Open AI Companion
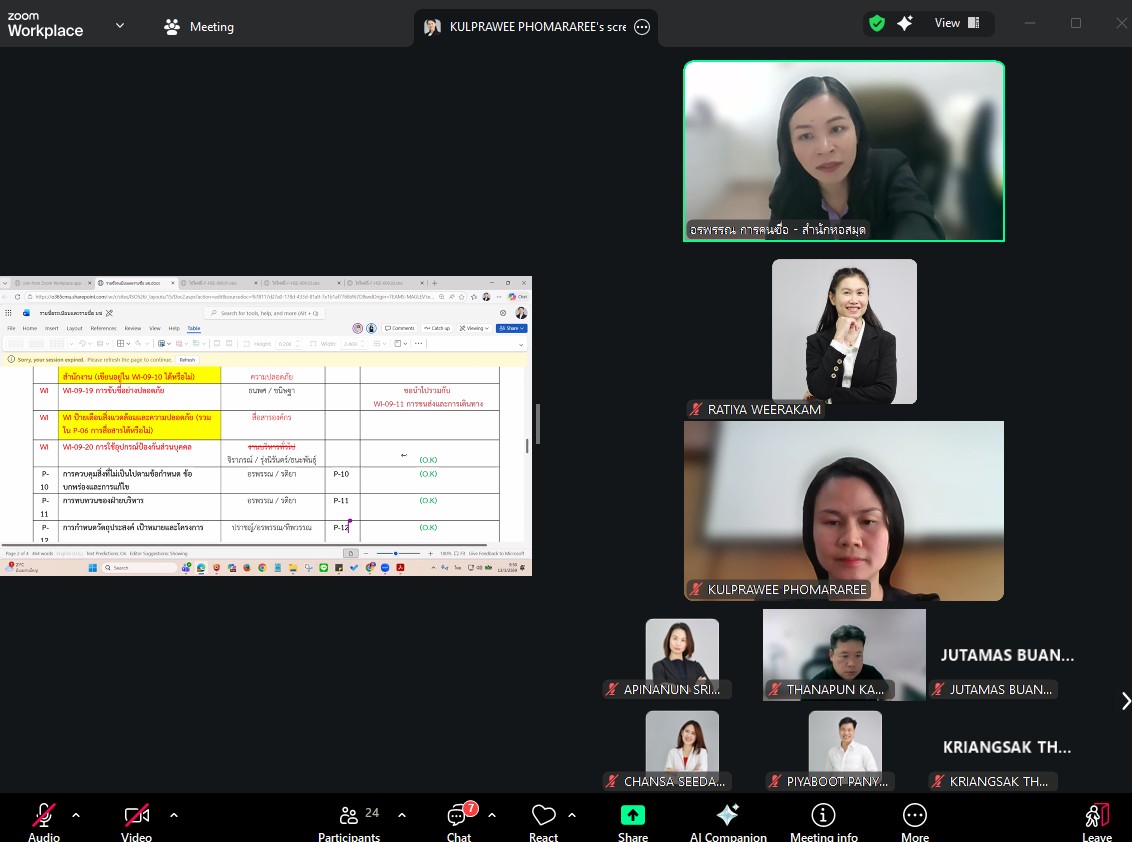The image size is (1132, 842). click(728, 815)
